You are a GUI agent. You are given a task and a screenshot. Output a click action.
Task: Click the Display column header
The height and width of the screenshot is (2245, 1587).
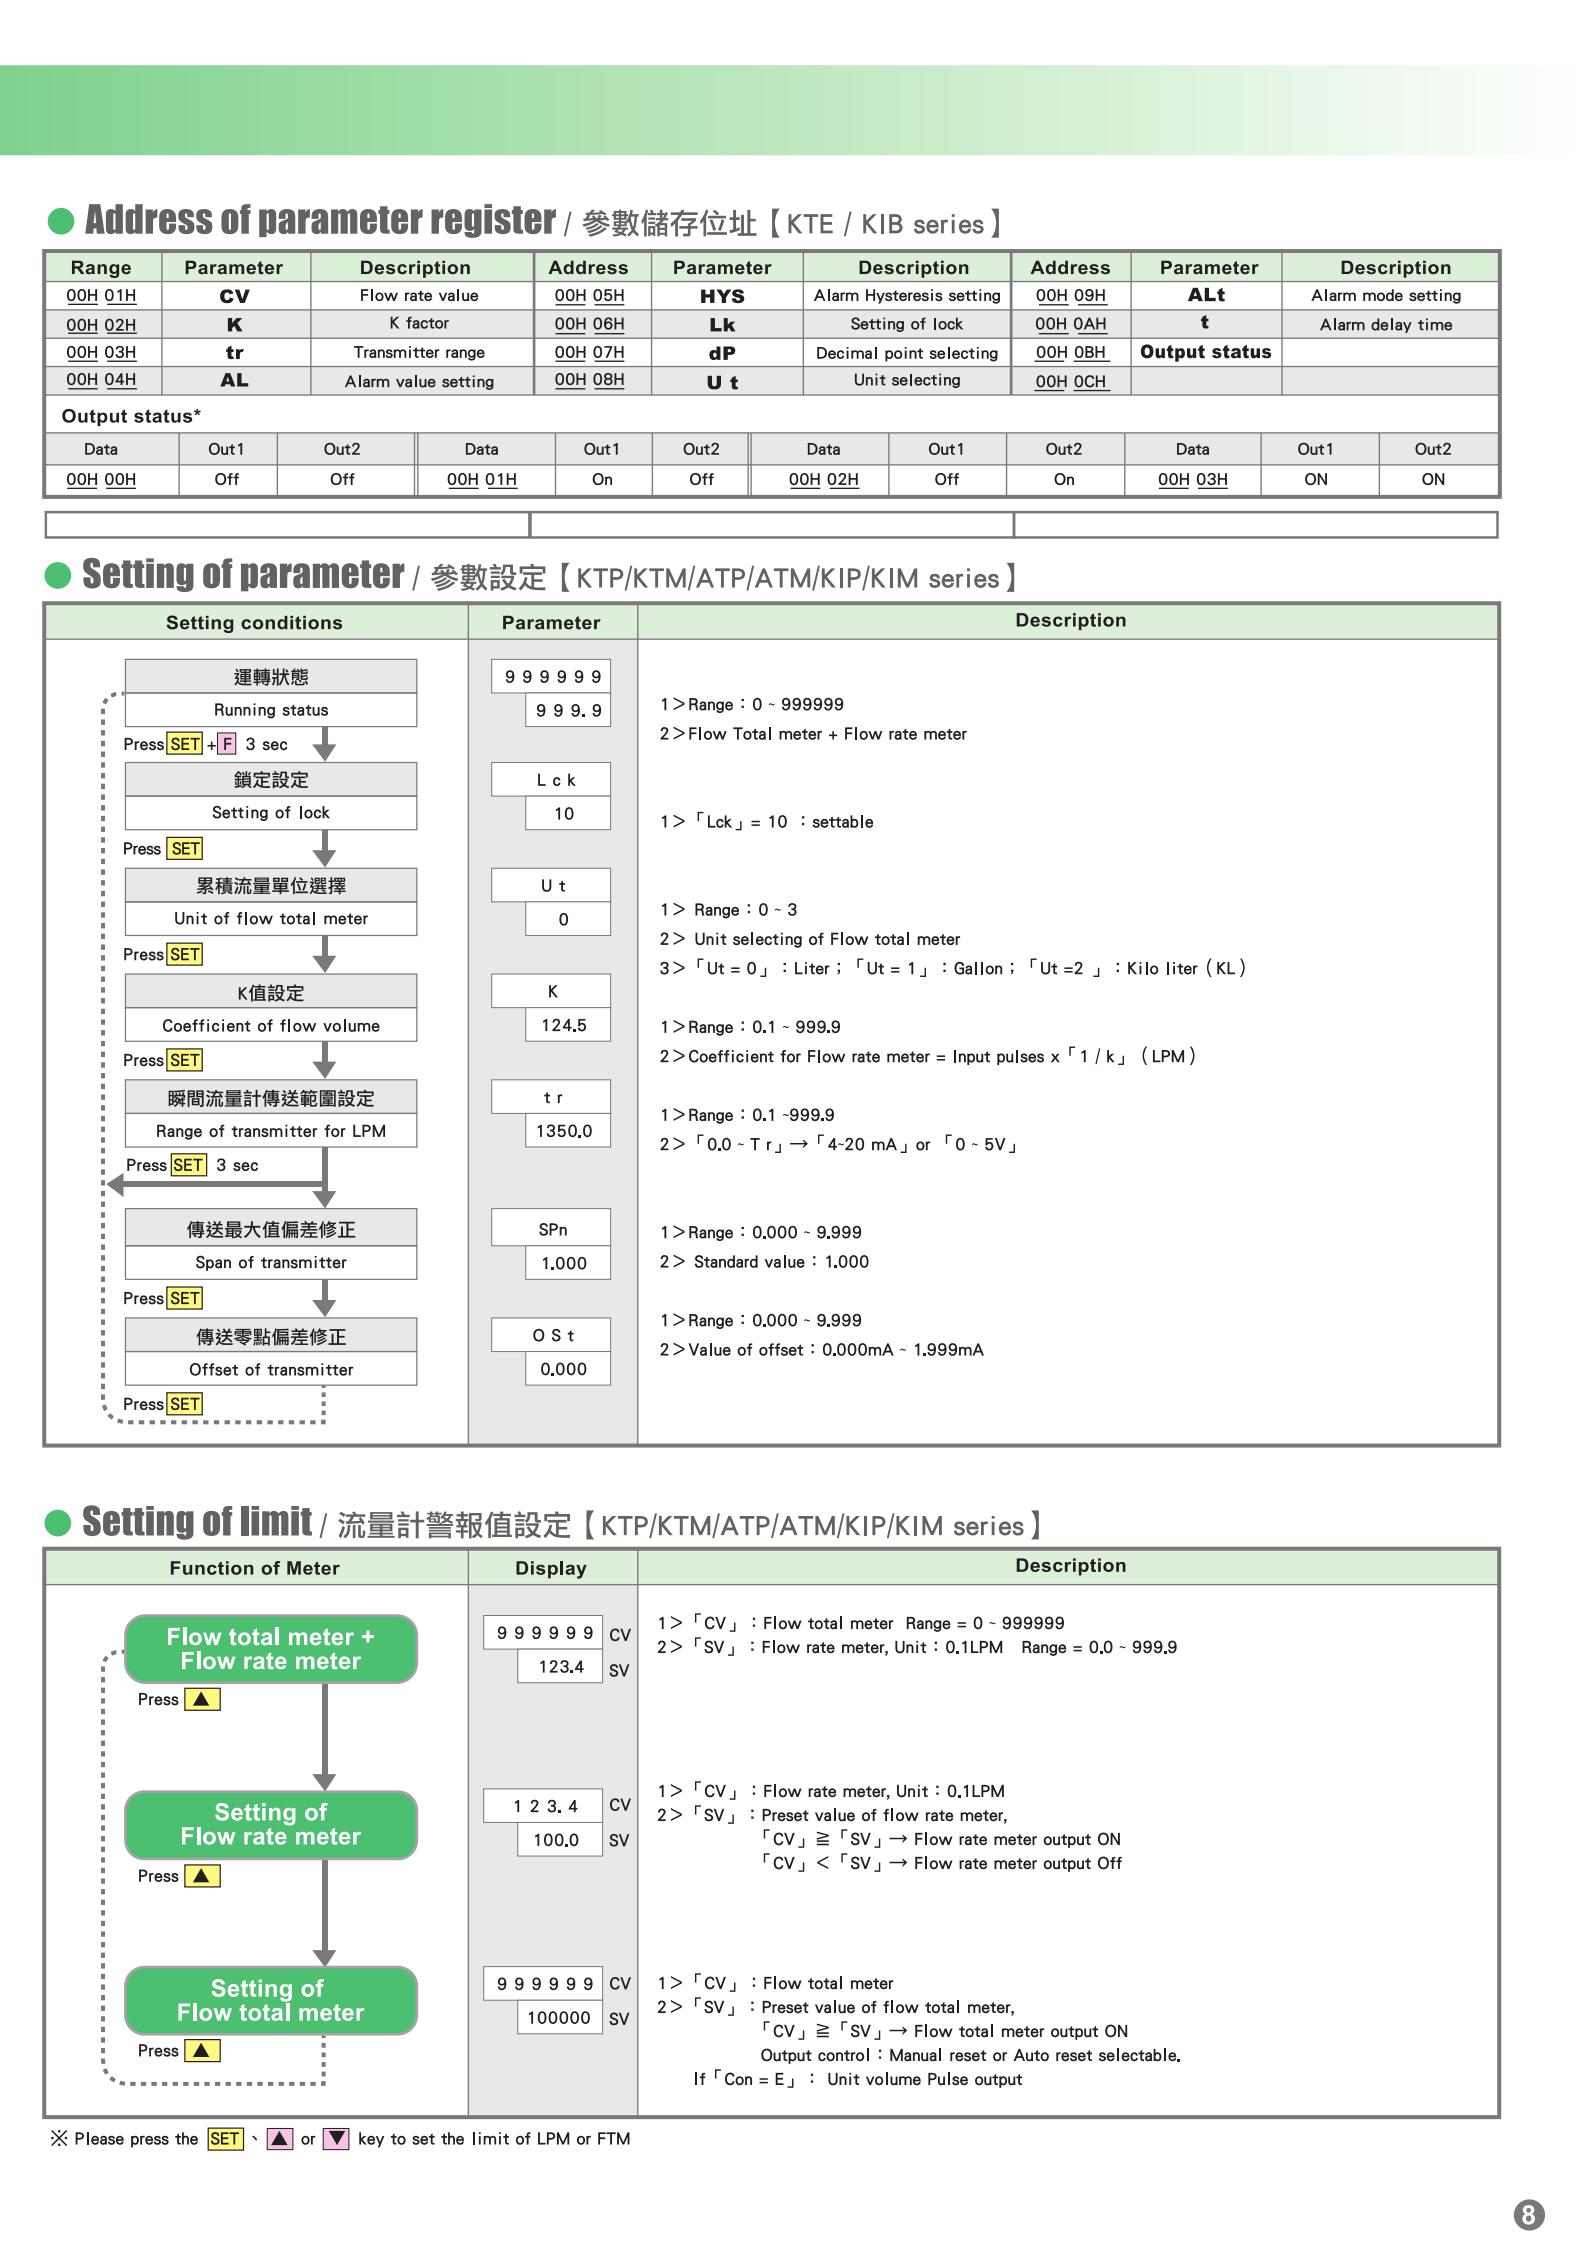click(x=551, y=1568)
